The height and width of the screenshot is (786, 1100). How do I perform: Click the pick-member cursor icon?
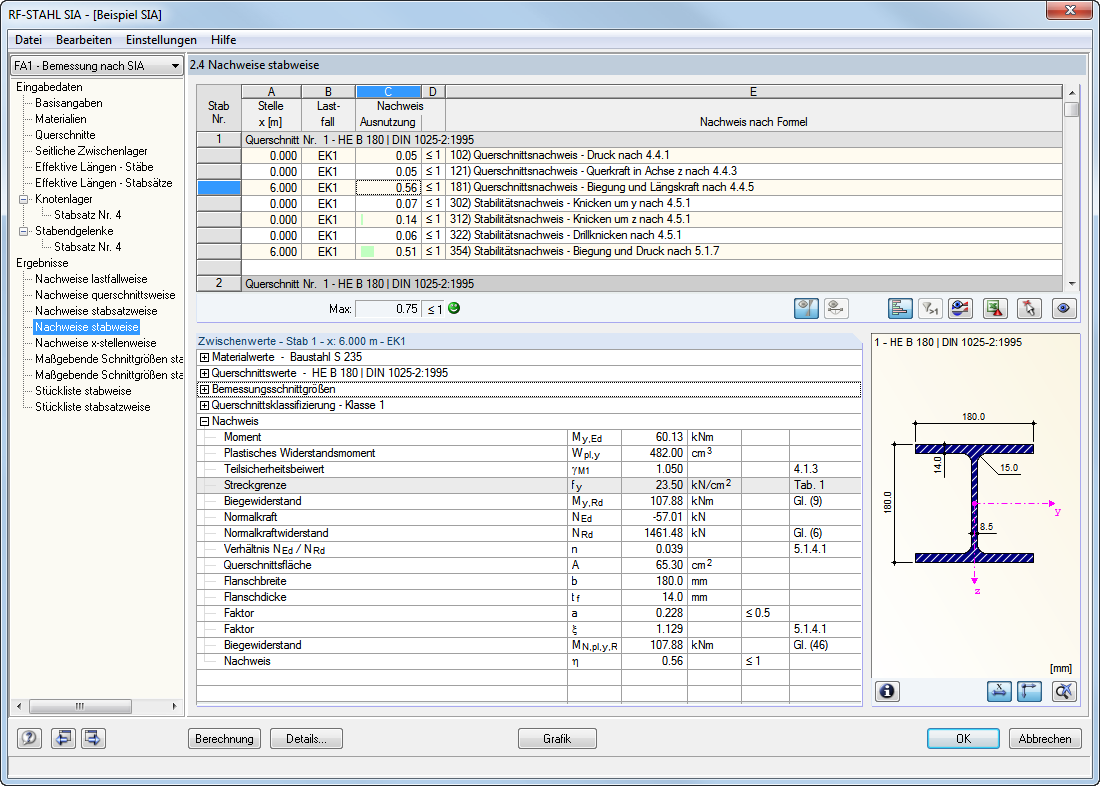tap(1029, 309)
